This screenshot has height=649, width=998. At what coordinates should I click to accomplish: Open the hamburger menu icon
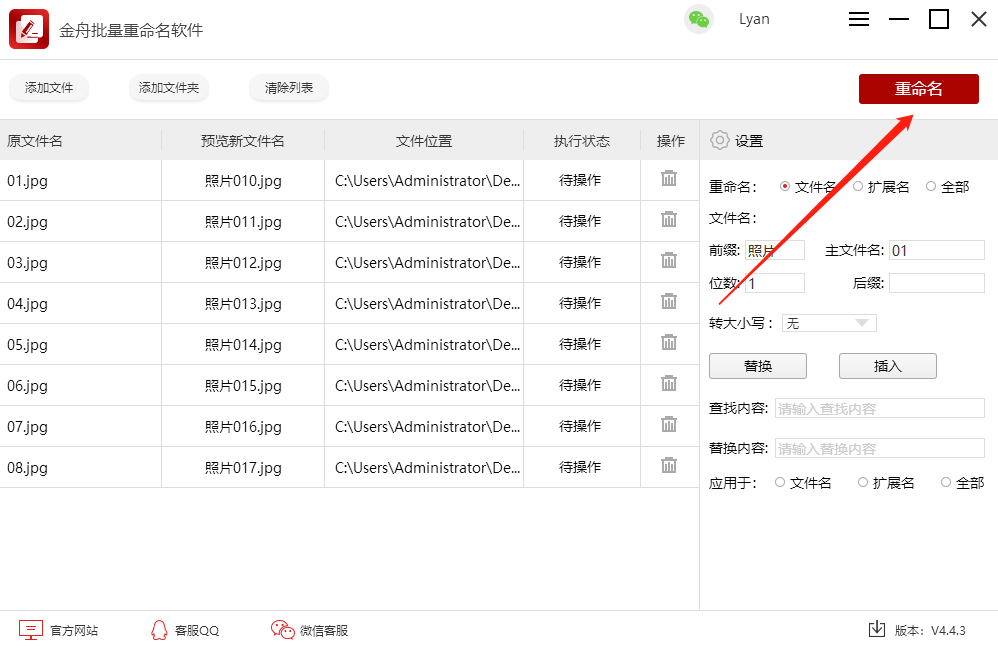859,19
